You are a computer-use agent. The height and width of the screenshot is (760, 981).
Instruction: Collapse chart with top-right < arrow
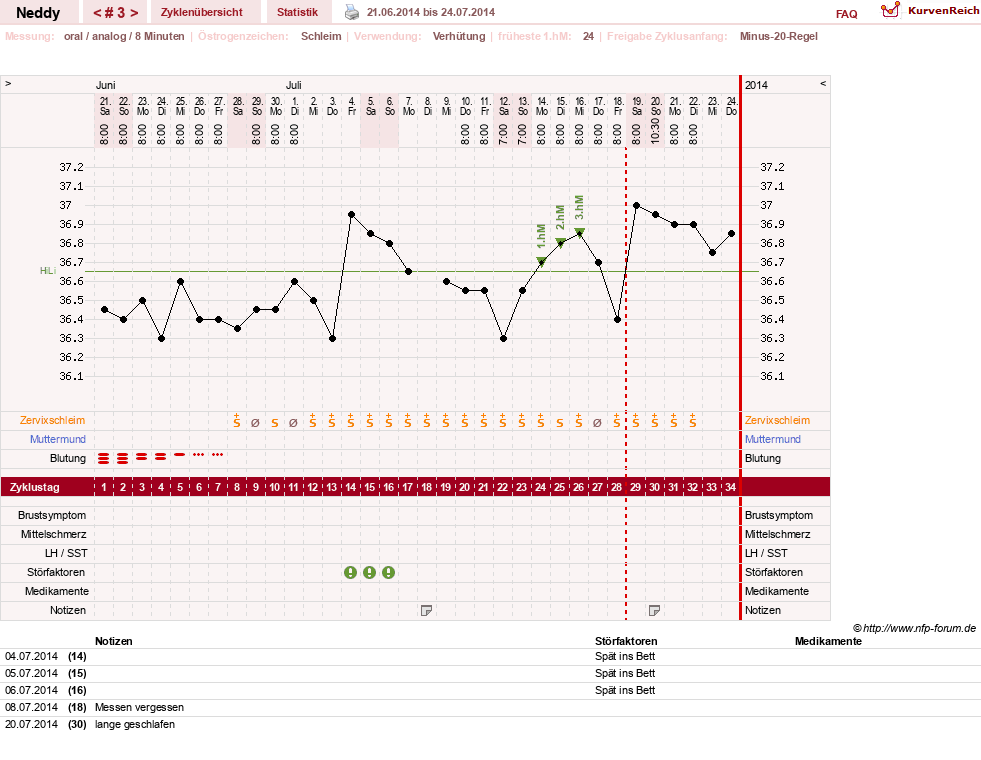click(823, 83)
